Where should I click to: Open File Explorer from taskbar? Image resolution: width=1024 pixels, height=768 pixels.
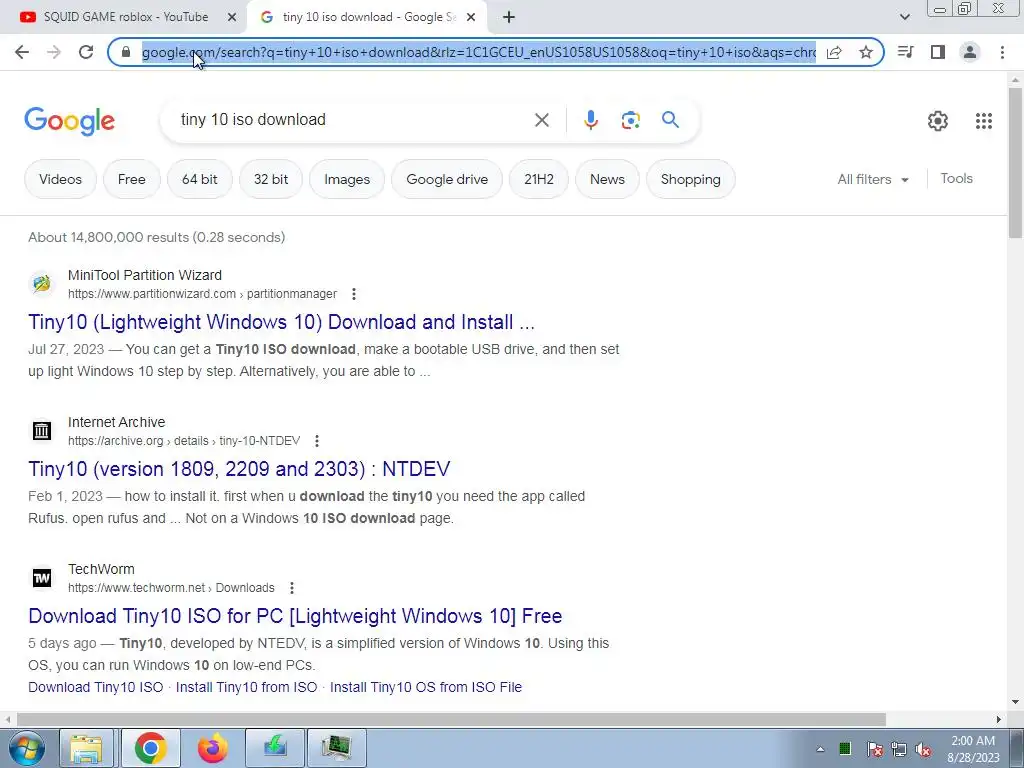pos(86,748)
